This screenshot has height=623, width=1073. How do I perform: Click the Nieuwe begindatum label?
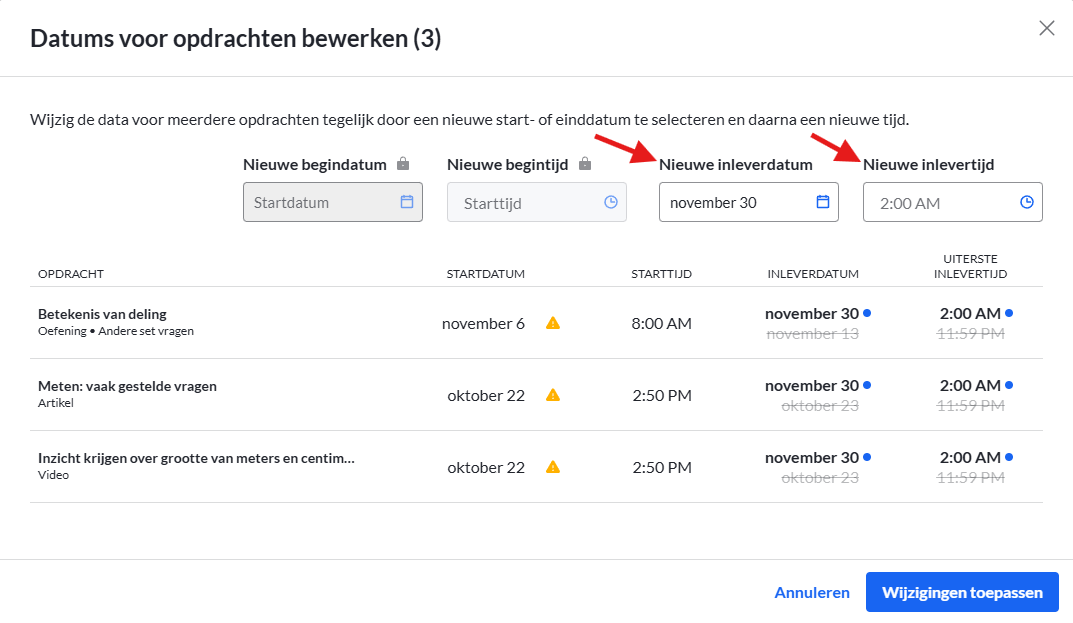[315, 164]
